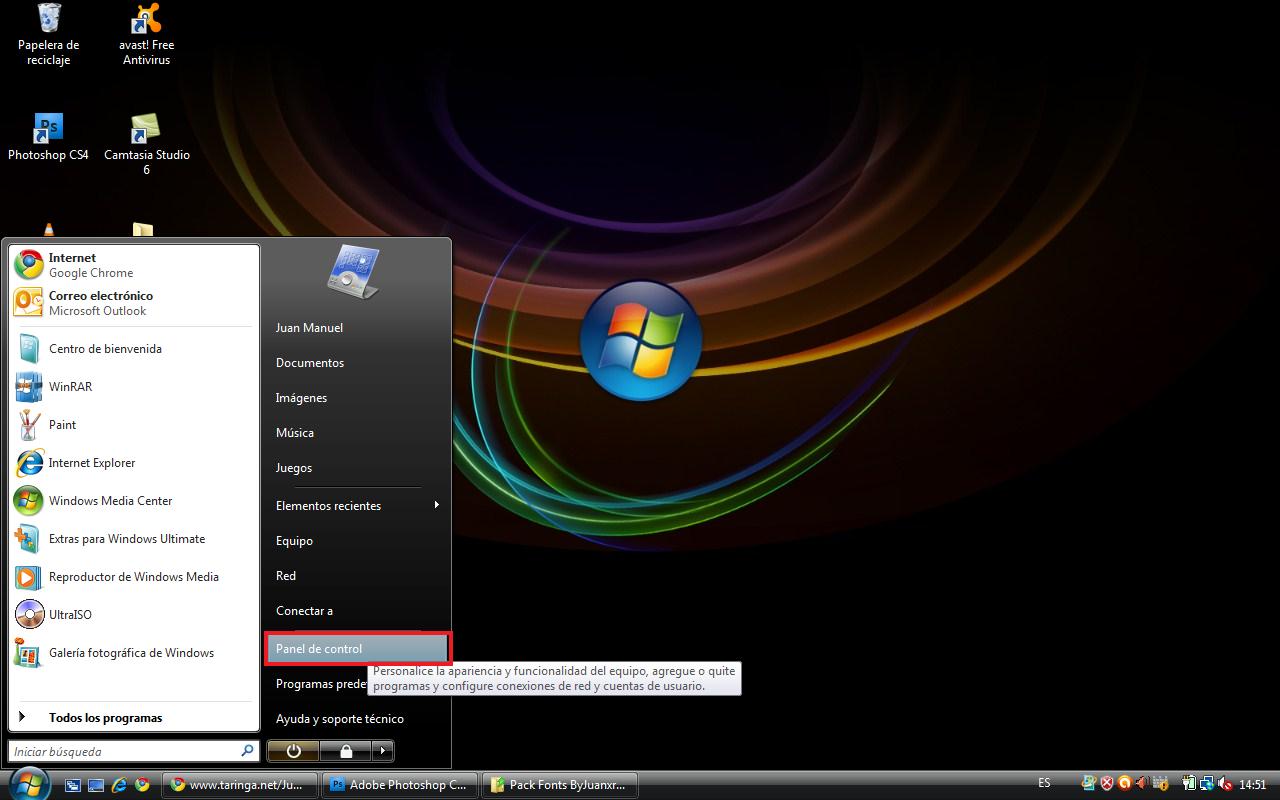
Task: Click the red speaker audio manager tray icon
Action: pos(1143,784)
